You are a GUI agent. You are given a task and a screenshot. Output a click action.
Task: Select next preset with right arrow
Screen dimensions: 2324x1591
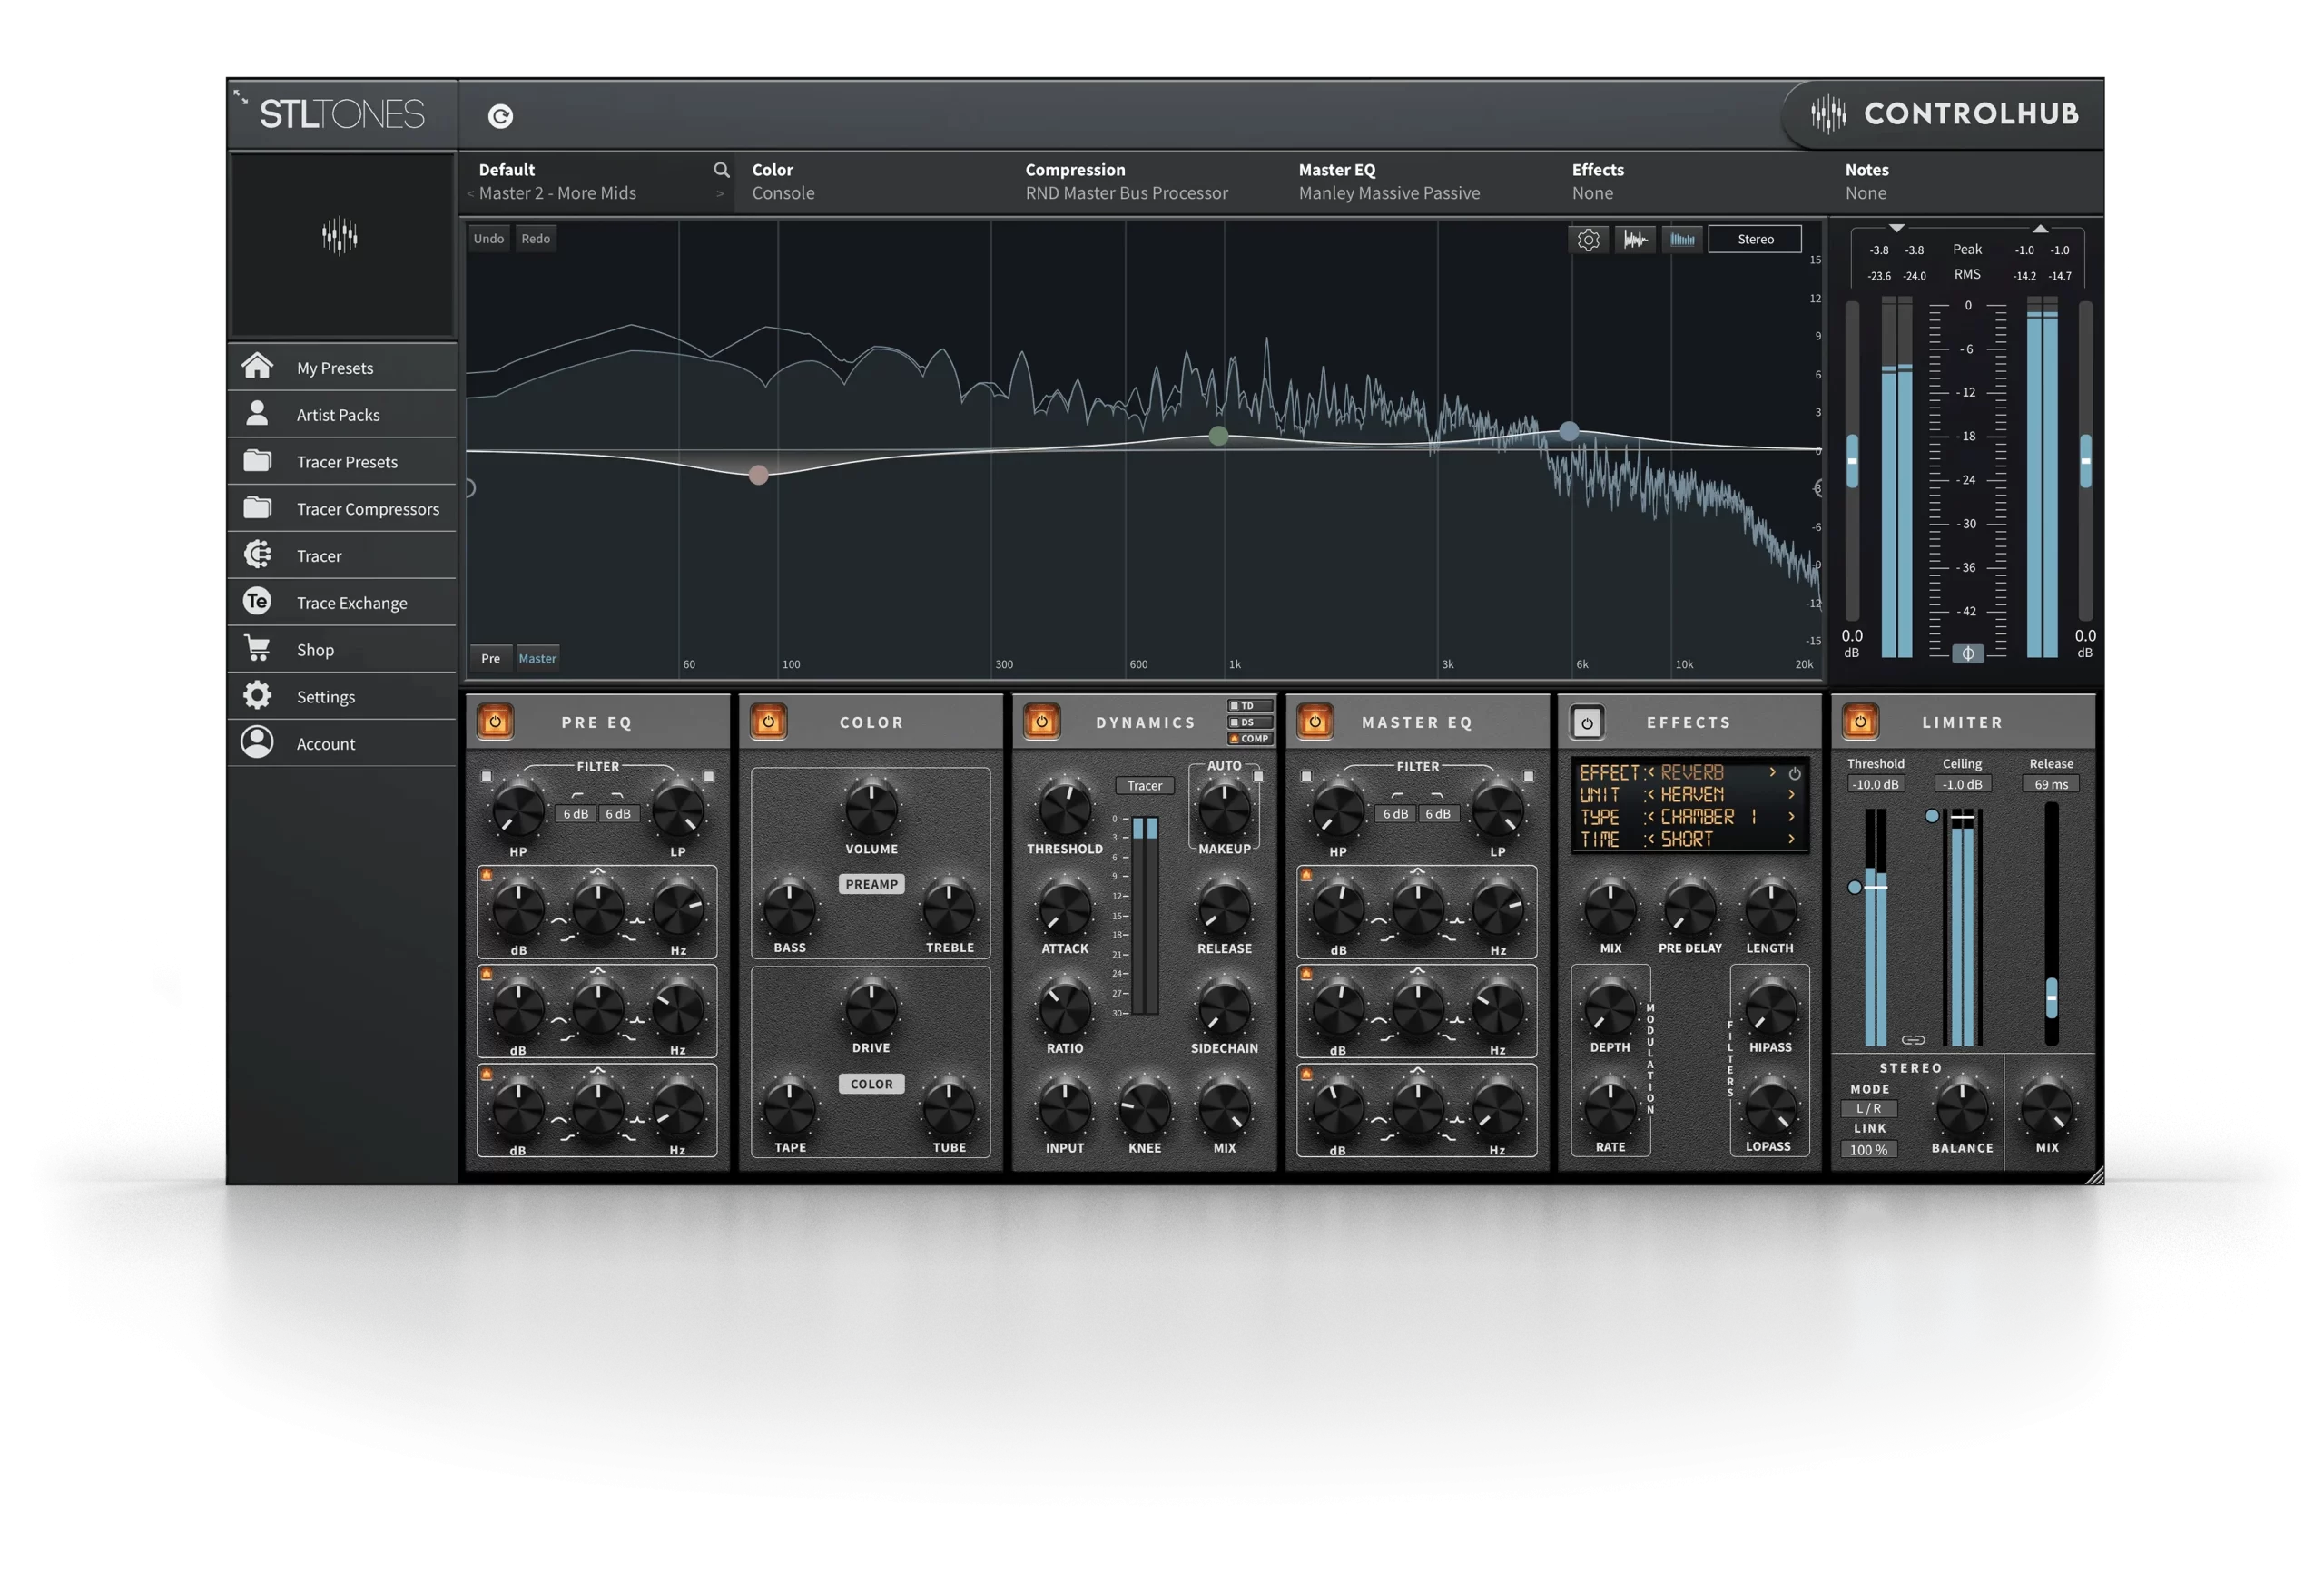click(720, 193)
